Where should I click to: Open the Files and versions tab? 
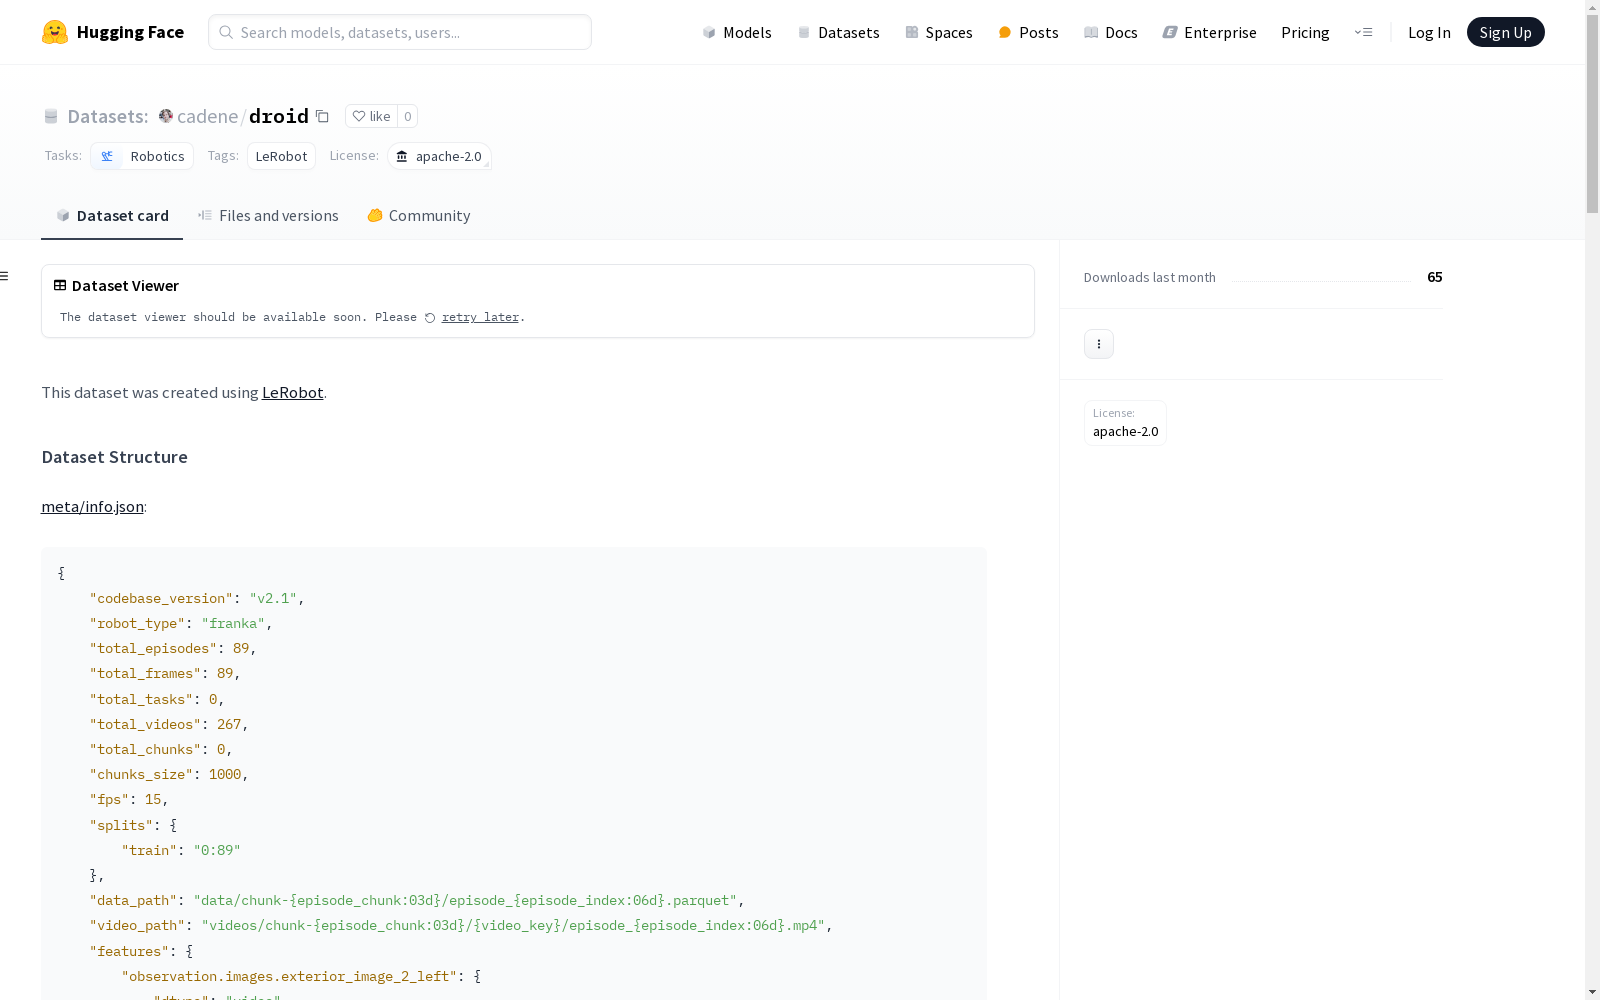tap(268, 216)
